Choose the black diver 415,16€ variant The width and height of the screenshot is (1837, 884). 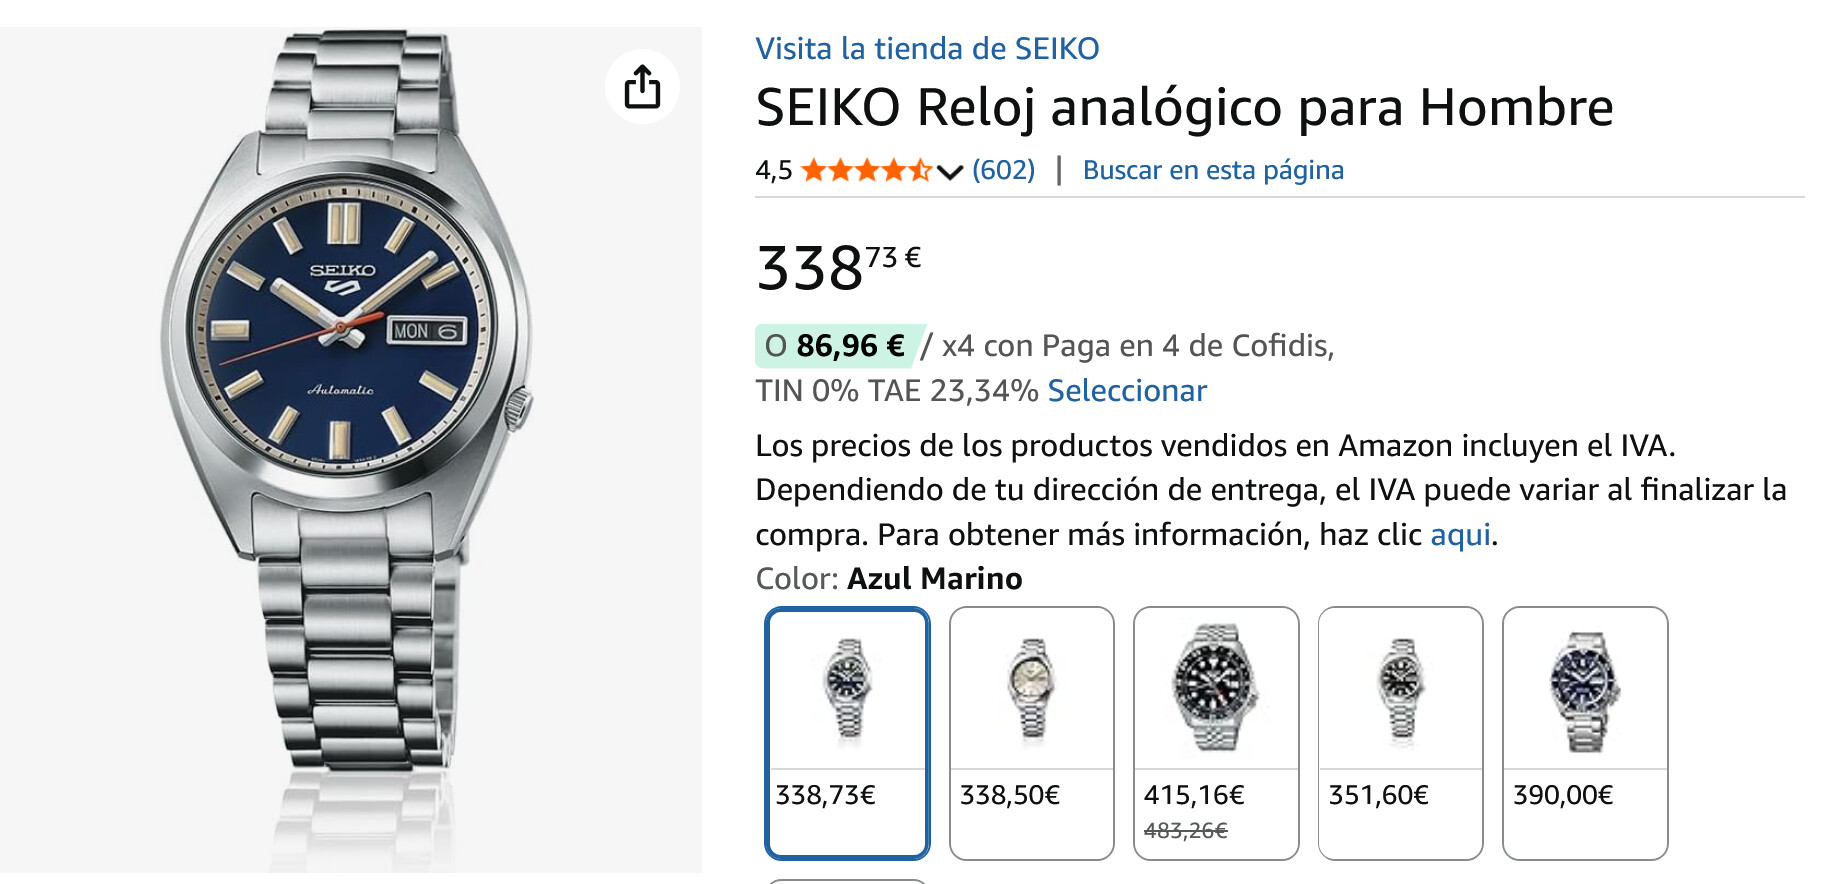(1215, 732)
